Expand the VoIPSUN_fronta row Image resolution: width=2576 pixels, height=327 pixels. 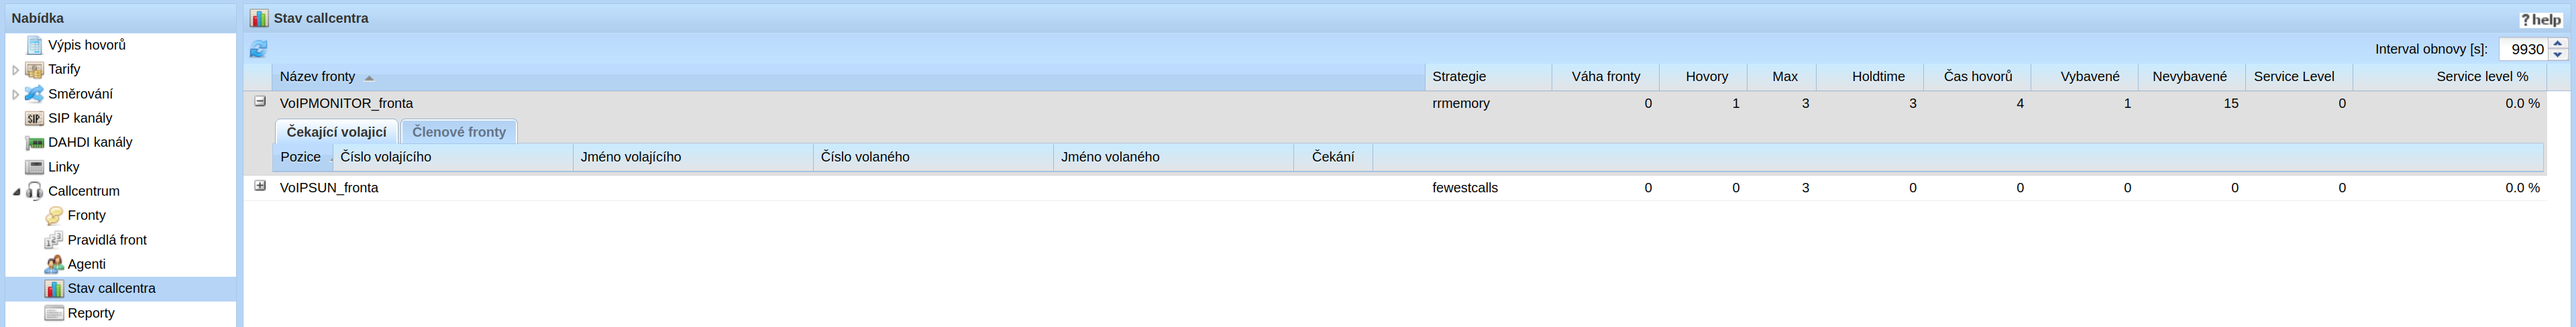tap(260, 186)
